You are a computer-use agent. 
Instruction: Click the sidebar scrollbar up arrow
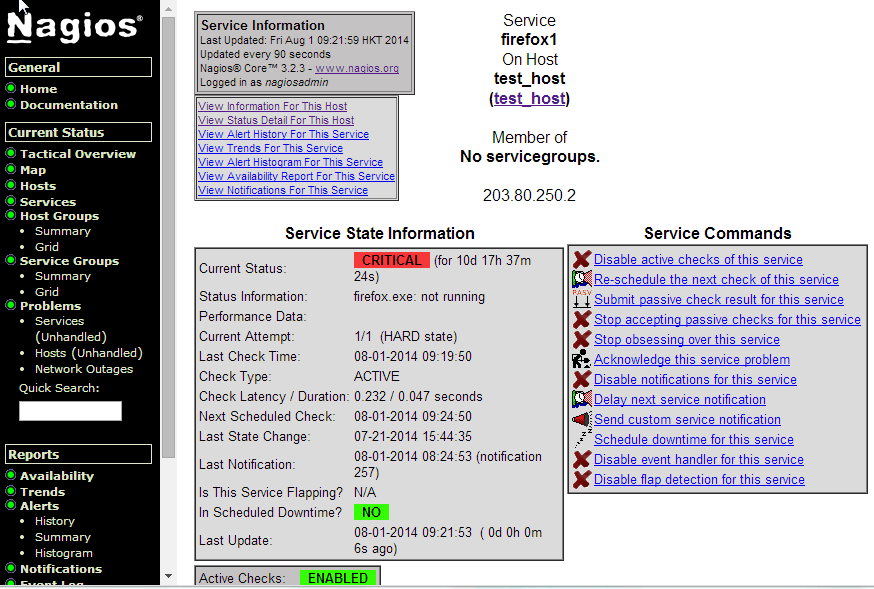pyautogui.click(x=168, y=8)
